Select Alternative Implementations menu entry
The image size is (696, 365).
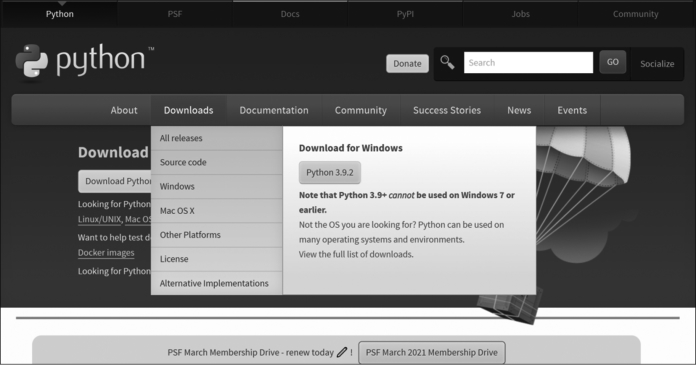pyautogui.click(x=217, y=283)
